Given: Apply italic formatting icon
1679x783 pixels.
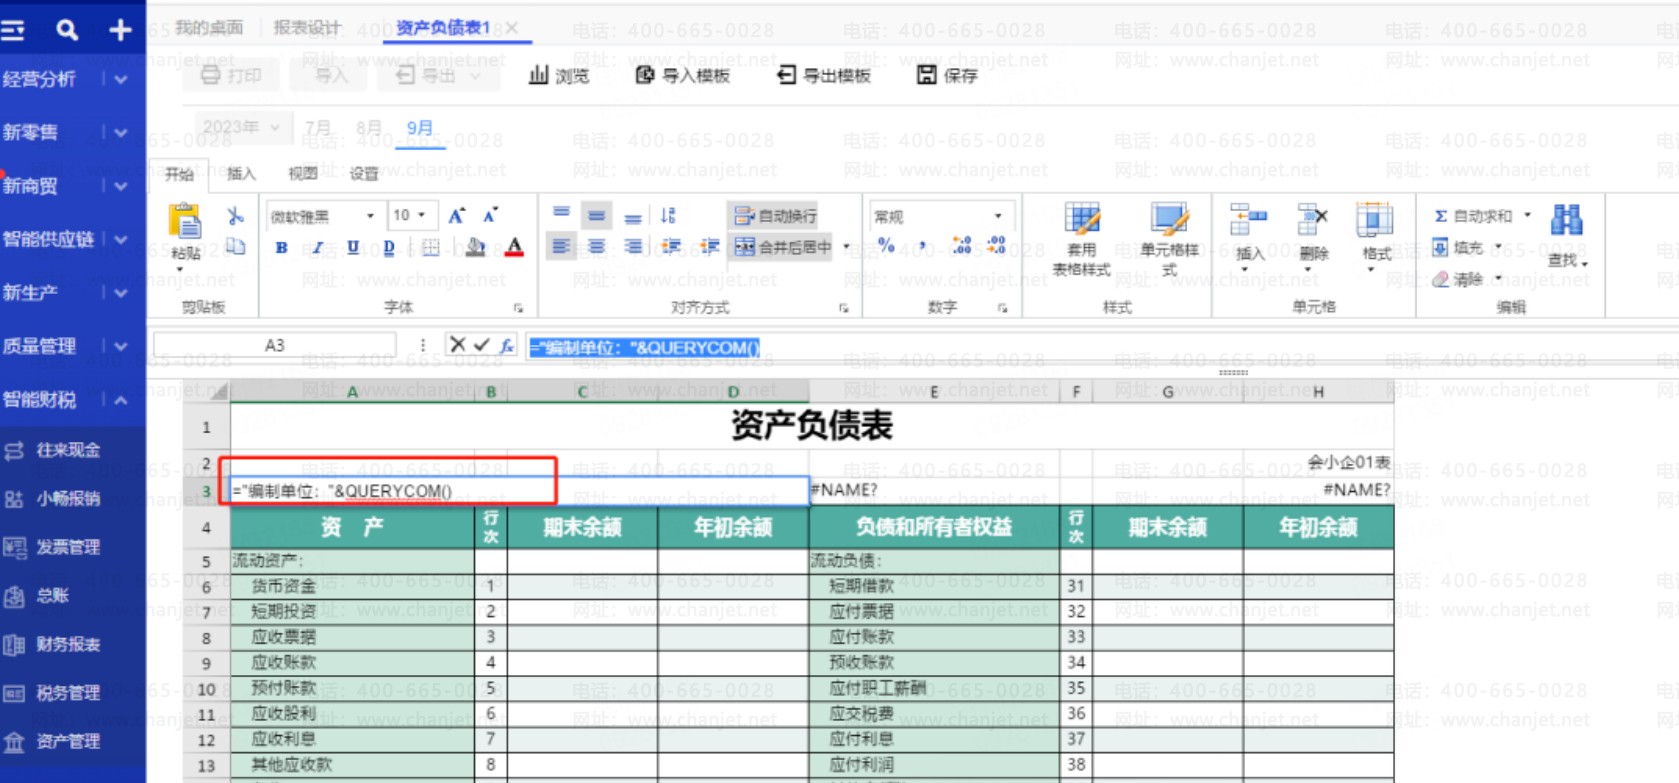Looking at the screenshot, I should [317, 247].
